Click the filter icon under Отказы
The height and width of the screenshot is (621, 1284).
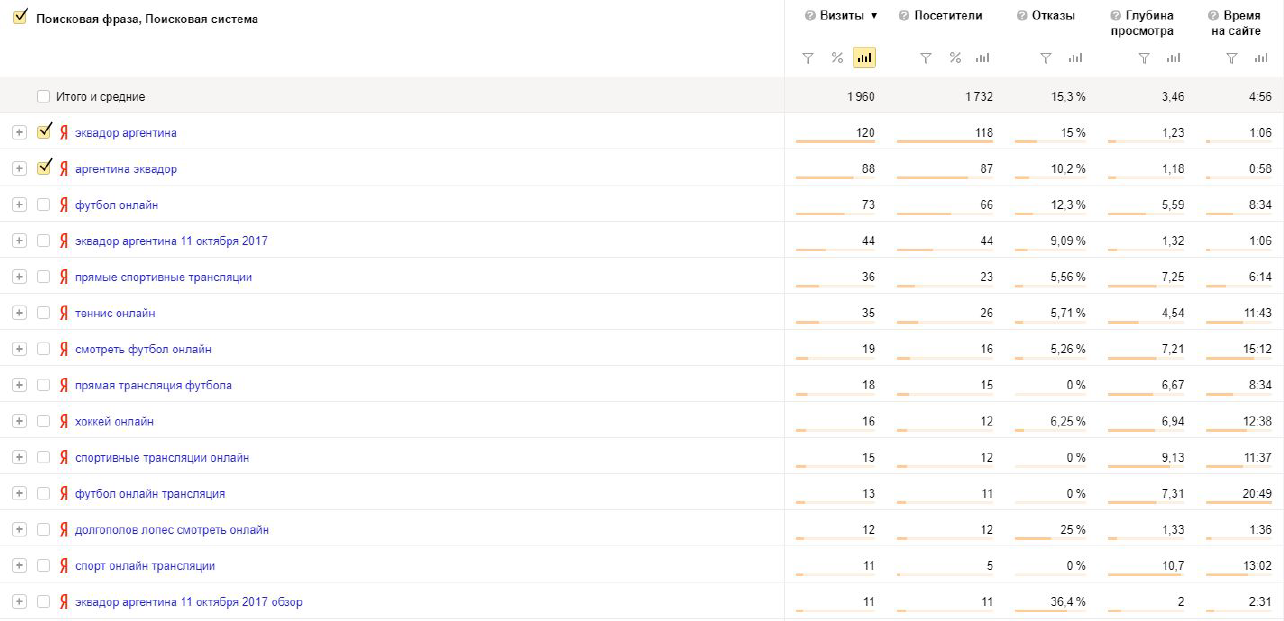click(1046, 58)
